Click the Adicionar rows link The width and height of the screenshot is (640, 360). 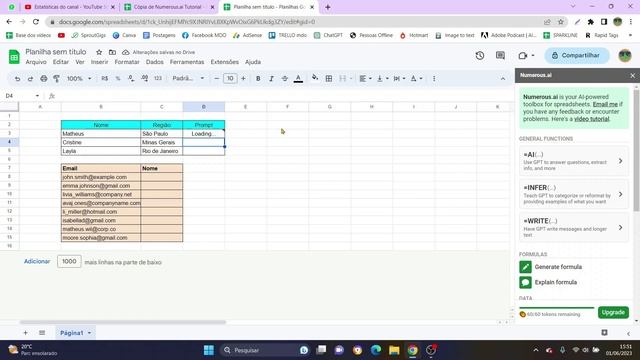click(37, 261)
